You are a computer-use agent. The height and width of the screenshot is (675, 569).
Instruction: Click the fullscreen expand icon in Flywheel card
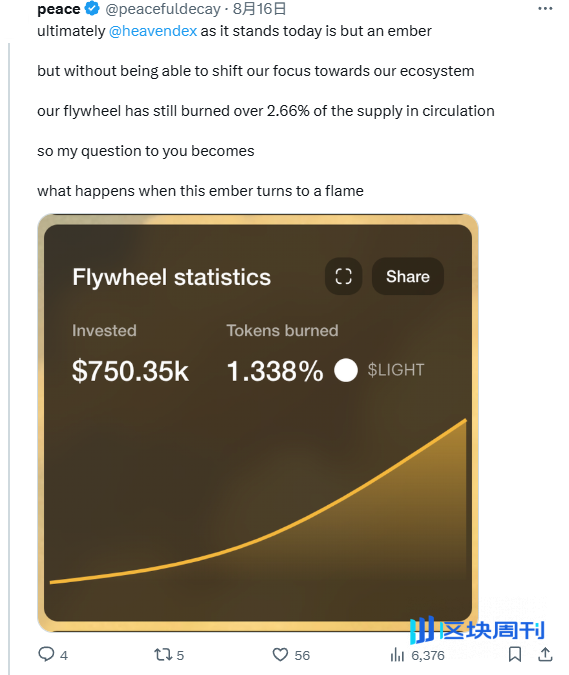click(343, 276)
